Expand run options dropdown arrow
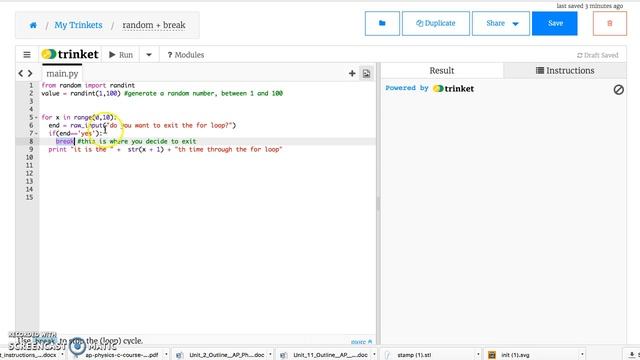This screenshot has height=360, width=640. 149,55
